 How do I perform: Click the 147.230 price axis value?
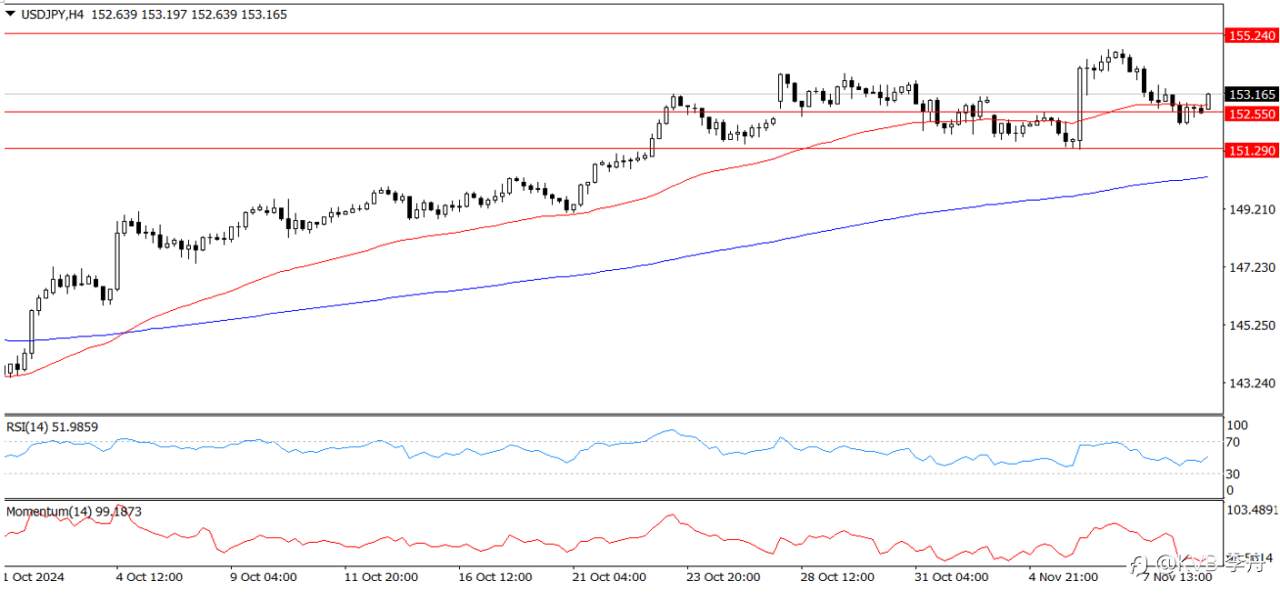click(x=1252, y=267)
